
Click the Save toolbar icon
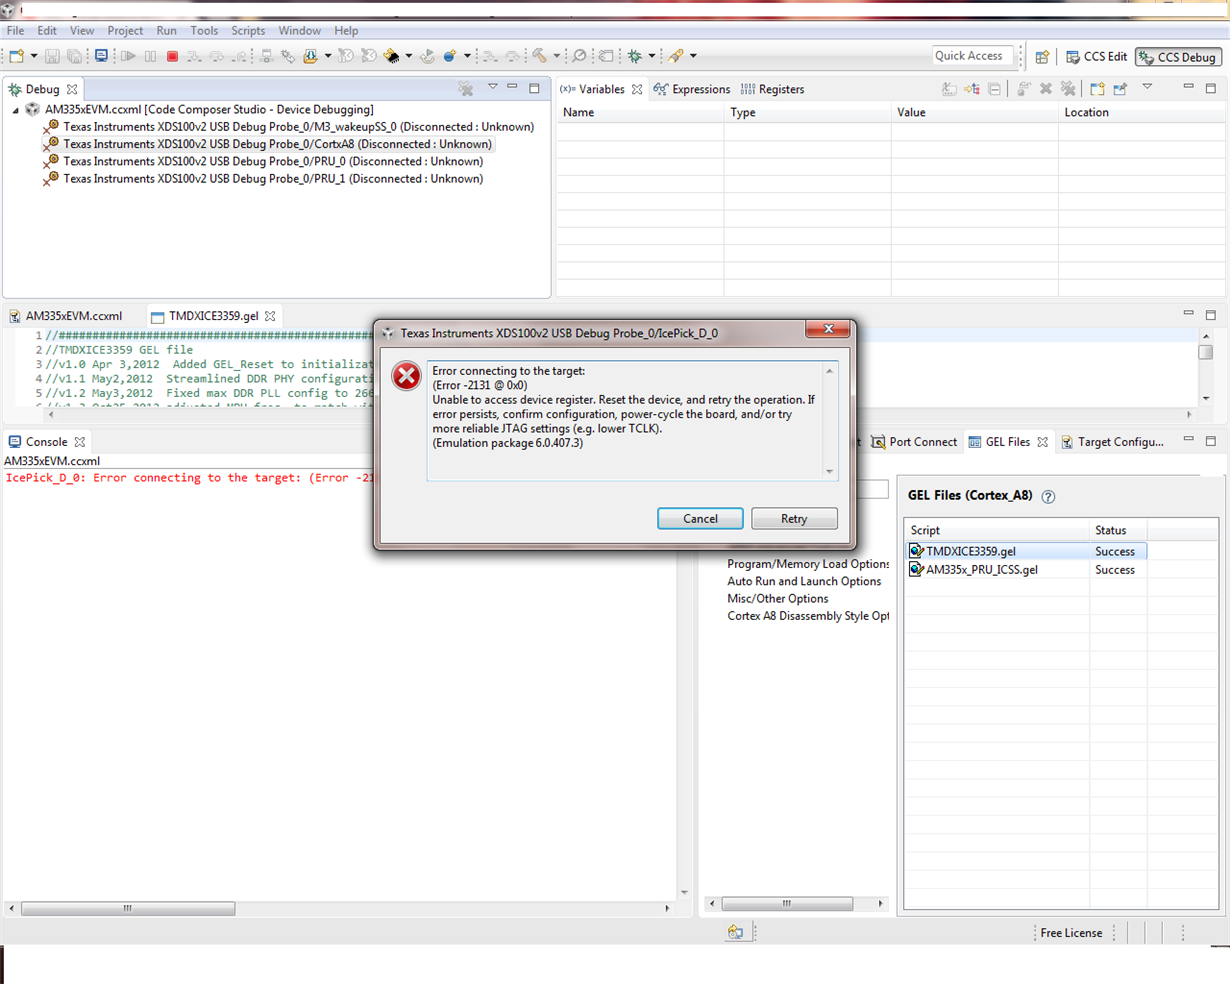52,56
